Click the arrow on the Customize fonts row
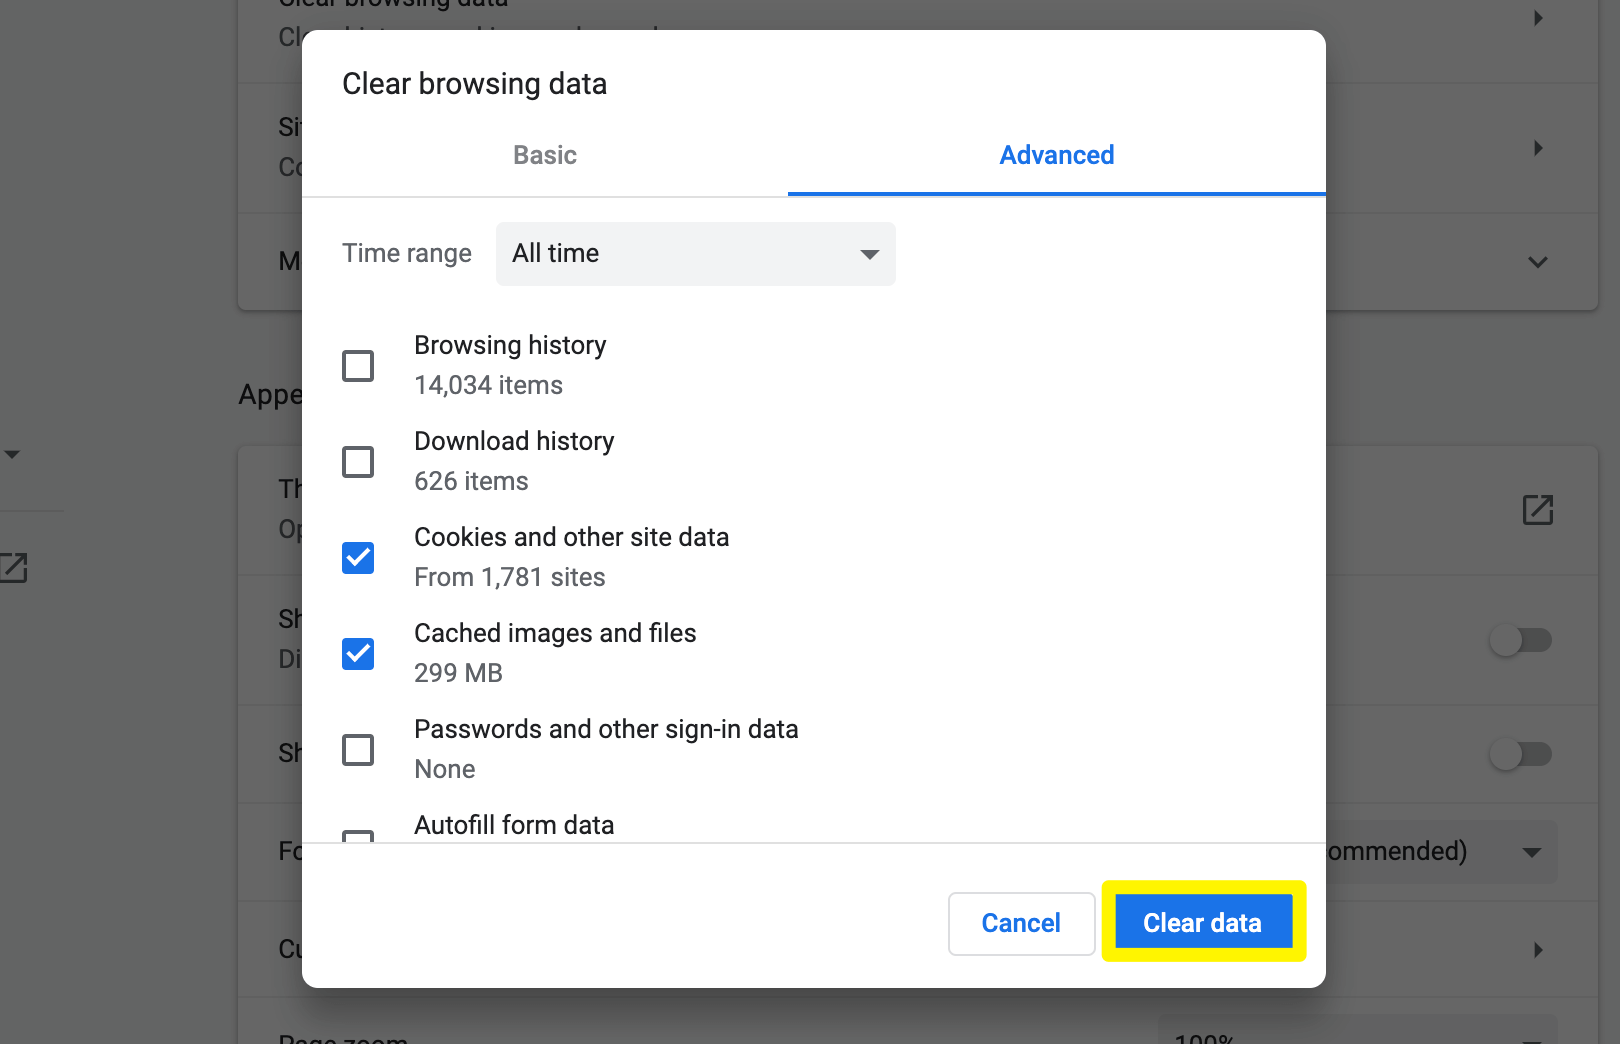The height and width of the screenshot is (1044, 1620). point(1538,949)
